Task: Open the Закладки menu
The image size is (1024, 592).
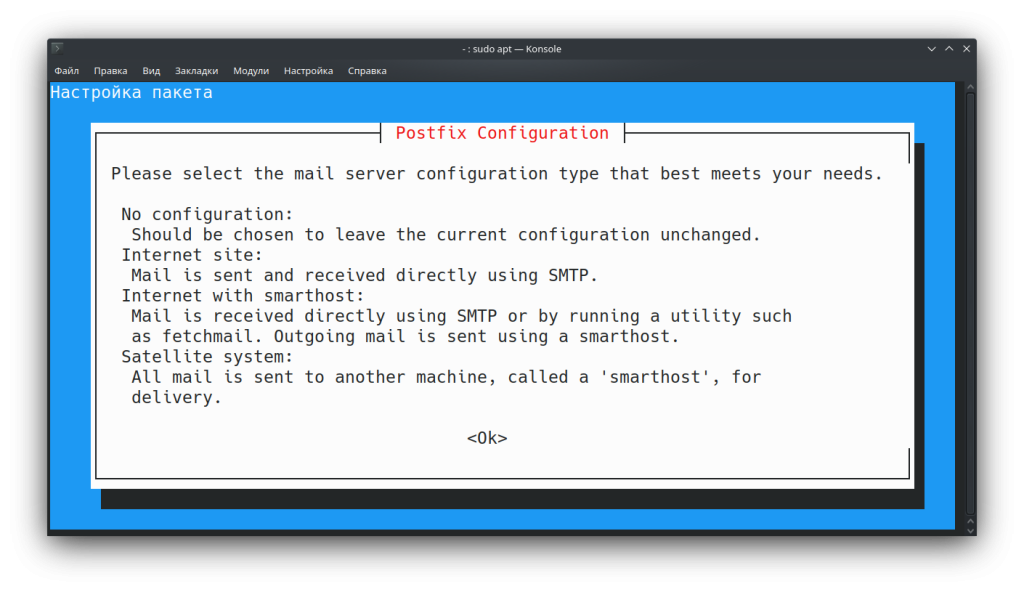Action: (x=196, y=71)
